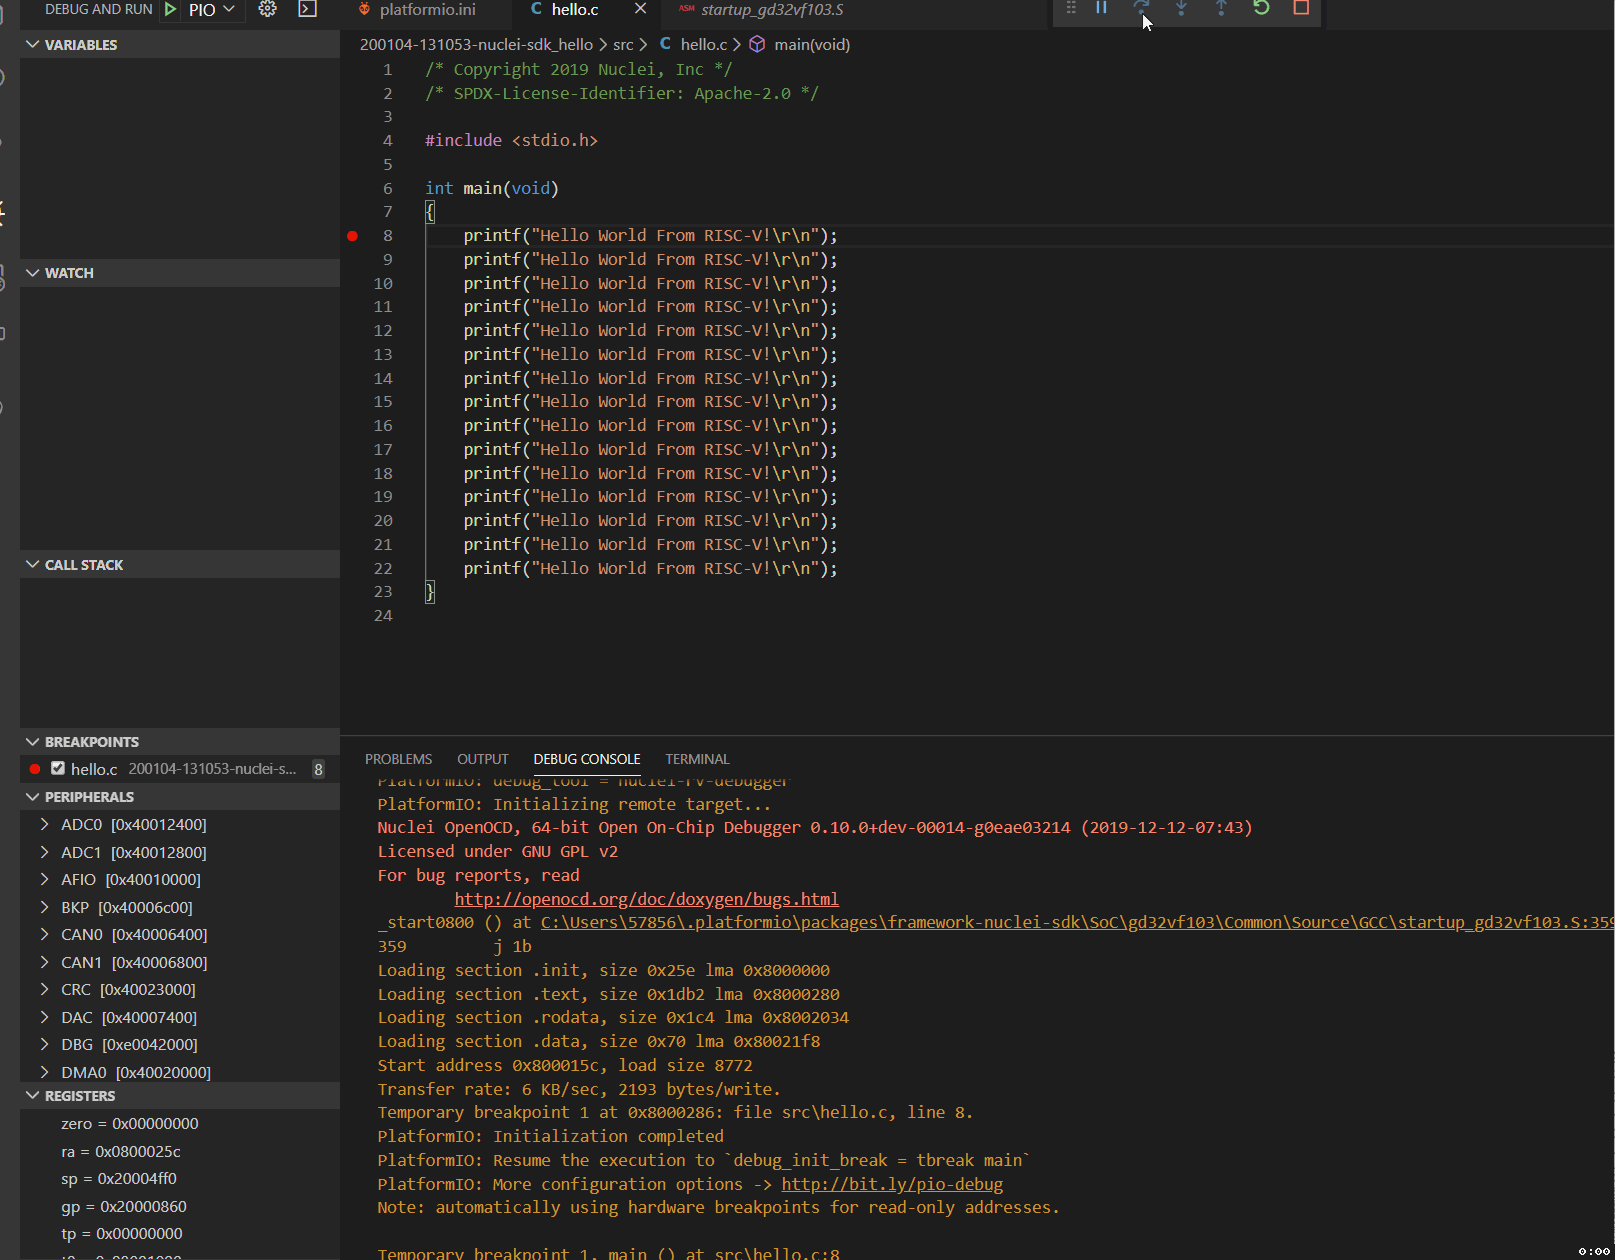This screenshot has width=1615, height=1260.
Task: Click the hello.c breadcrumb segment
Action: tap(704, 44)
